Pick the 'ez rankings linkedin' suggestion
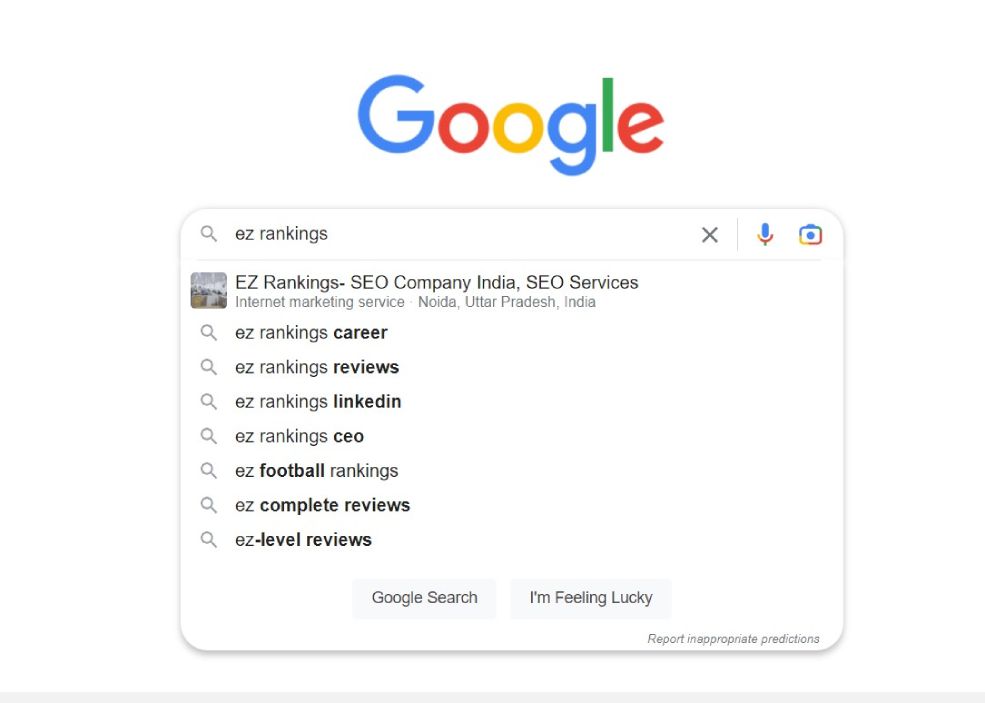 click(318, 402)
